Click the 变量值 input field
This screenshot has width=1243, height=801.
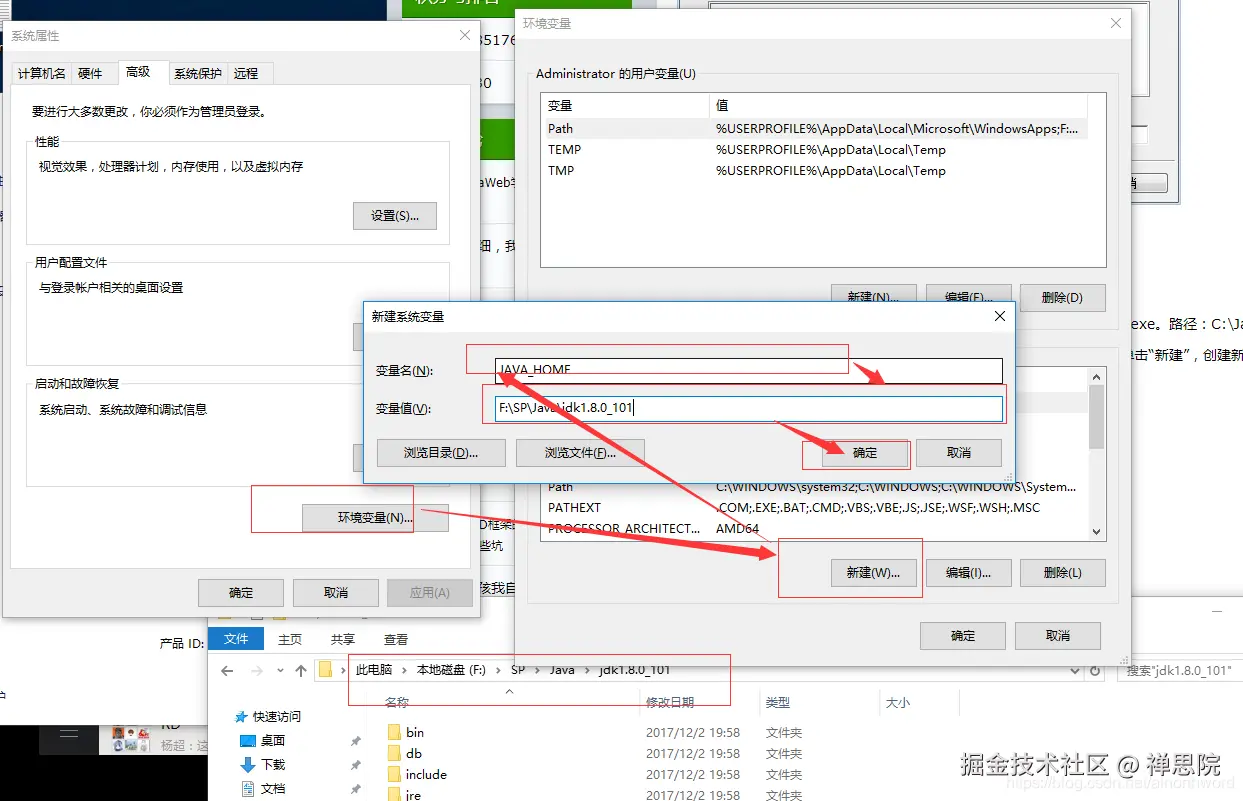click(x=748, y=408)
